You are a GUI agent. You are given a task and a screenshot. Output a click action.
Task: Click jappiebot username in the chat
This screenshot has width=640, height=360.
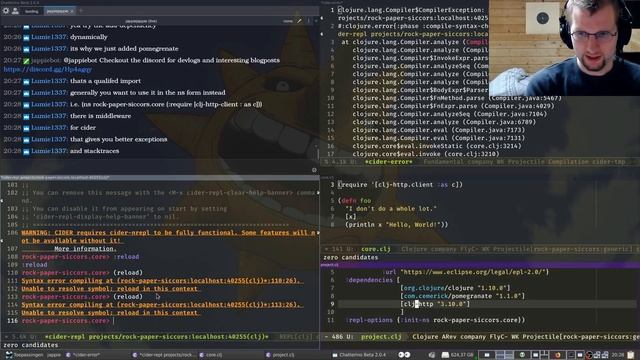pyautogui.click(x=46, y=60)
